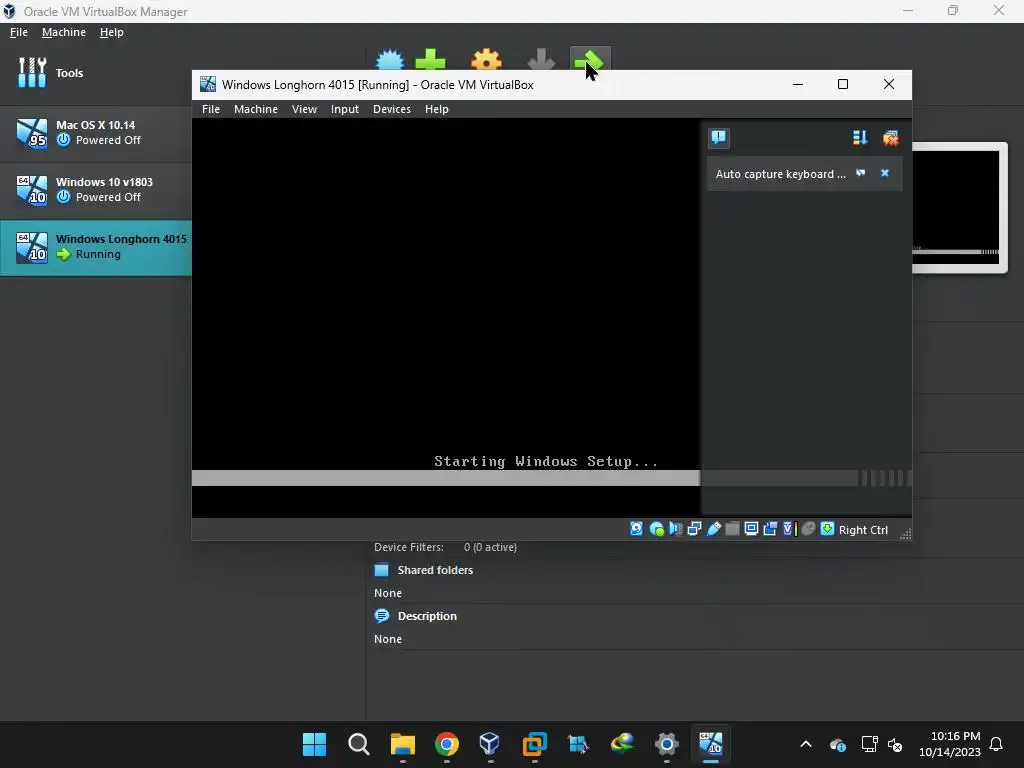Open the notifications bell in the taskbar
The image size is (1024, 768).
click(x=996, y=744)
